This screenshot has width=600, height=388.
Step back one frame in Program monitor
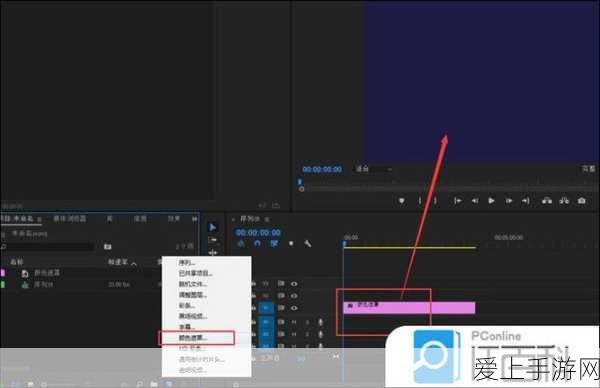[475, 201]
